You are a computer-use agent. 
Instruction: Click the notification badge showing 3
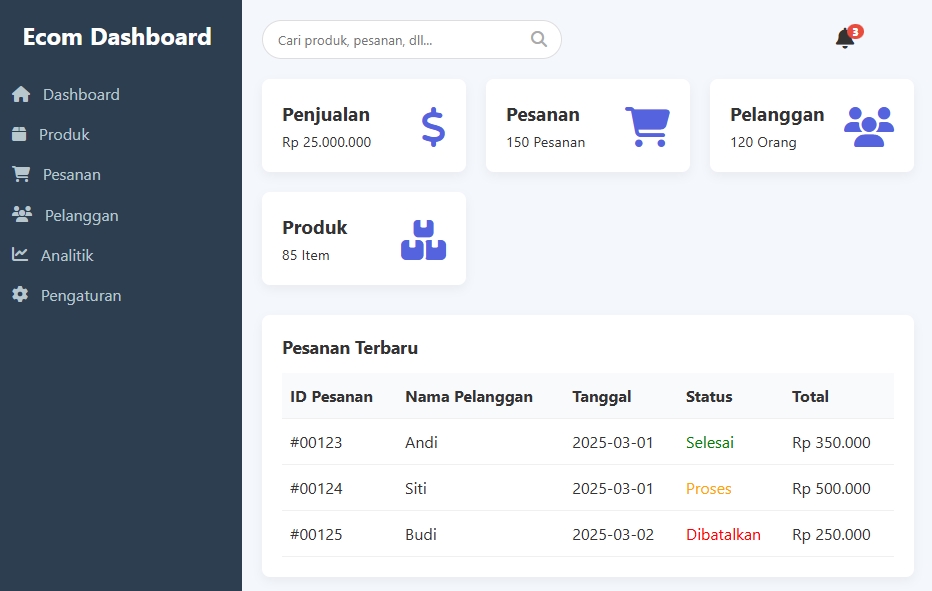pos(856,30)
